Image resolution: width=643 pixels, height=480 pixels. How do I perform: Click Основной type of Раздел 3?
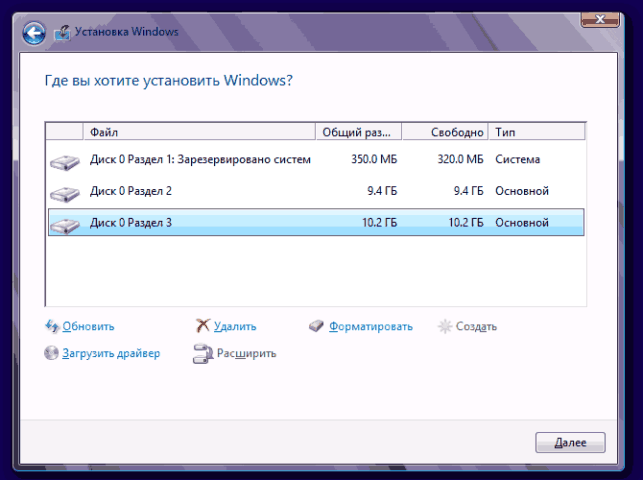(522, 223)
